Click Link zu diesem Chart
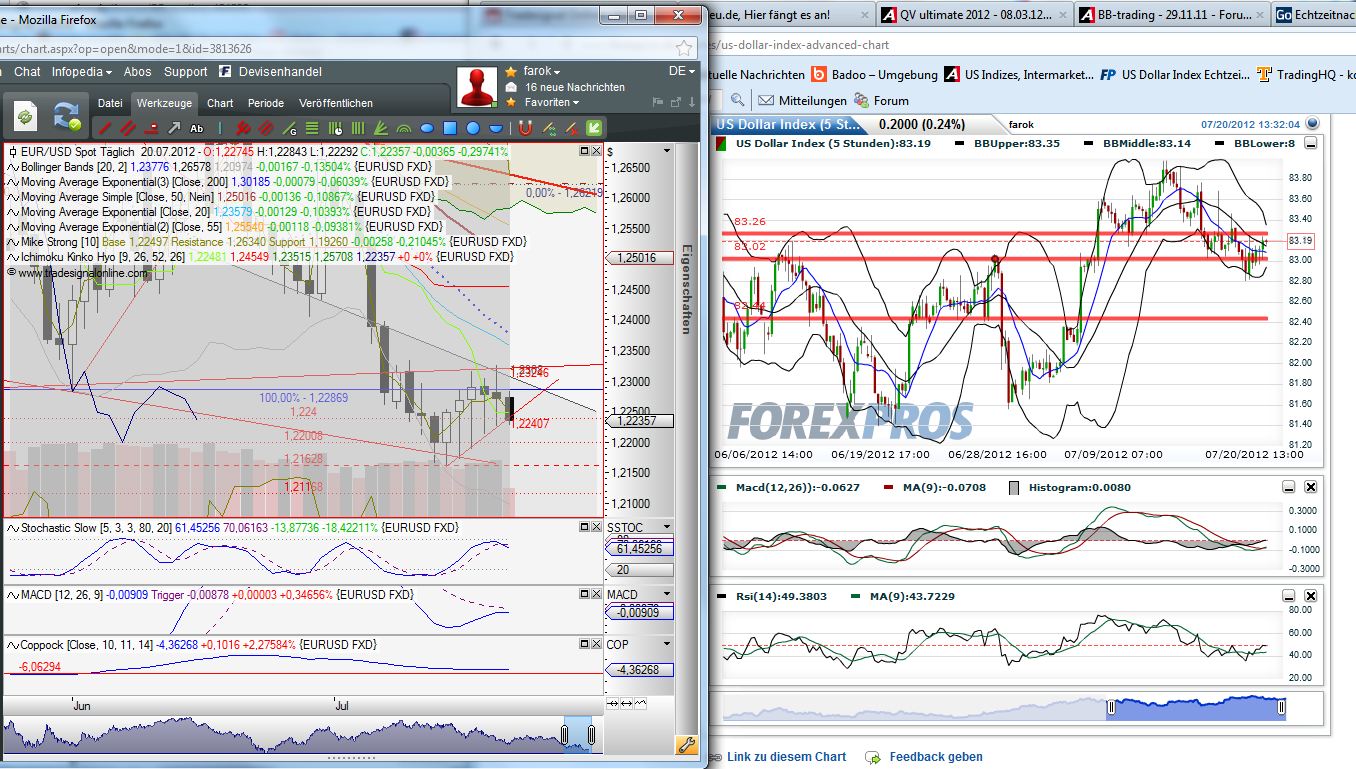The height and width of the screenshot is (769, 1356). click(x=786, y=757)
